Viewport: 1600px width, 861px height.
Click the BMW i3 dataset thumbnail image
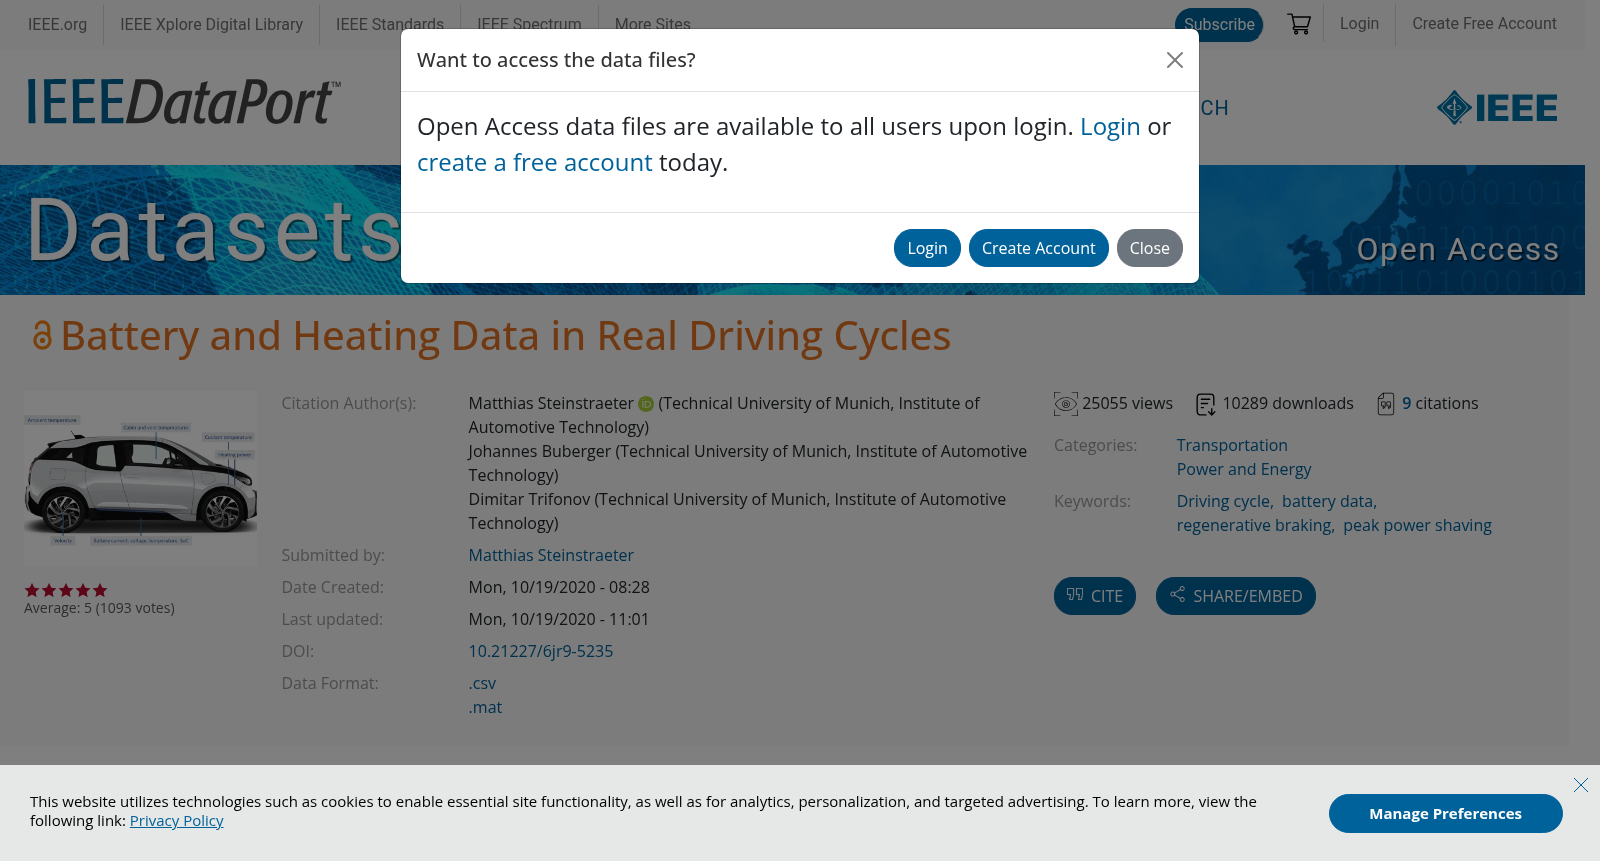point(141,478)
